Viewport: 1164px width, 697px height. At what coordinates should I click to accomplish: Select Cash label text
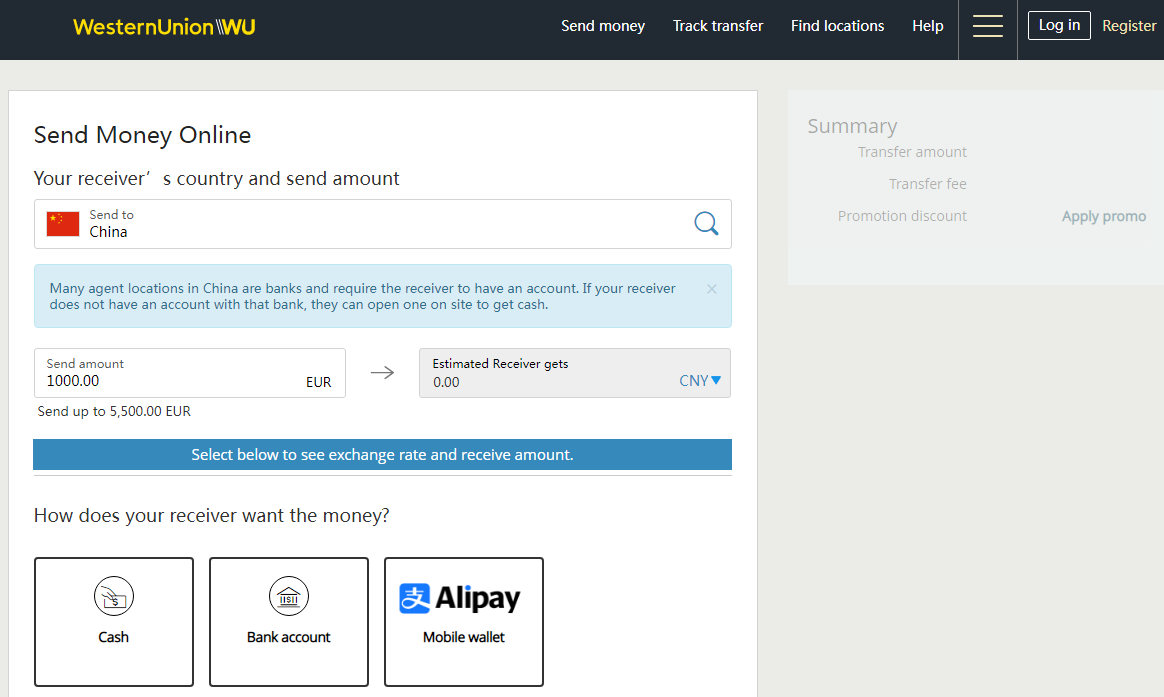click(114, 637)
